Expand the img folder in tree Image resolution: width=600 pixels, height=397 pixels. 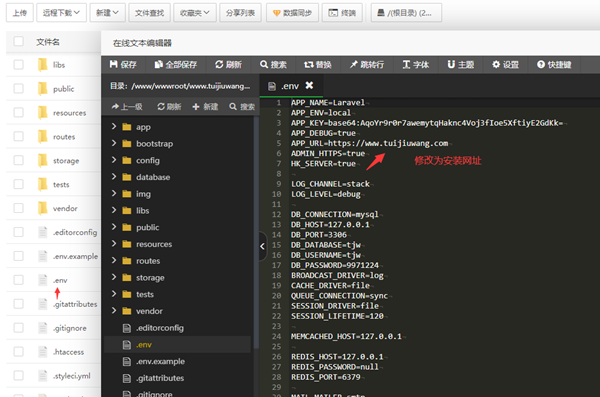tap(114, 193)
